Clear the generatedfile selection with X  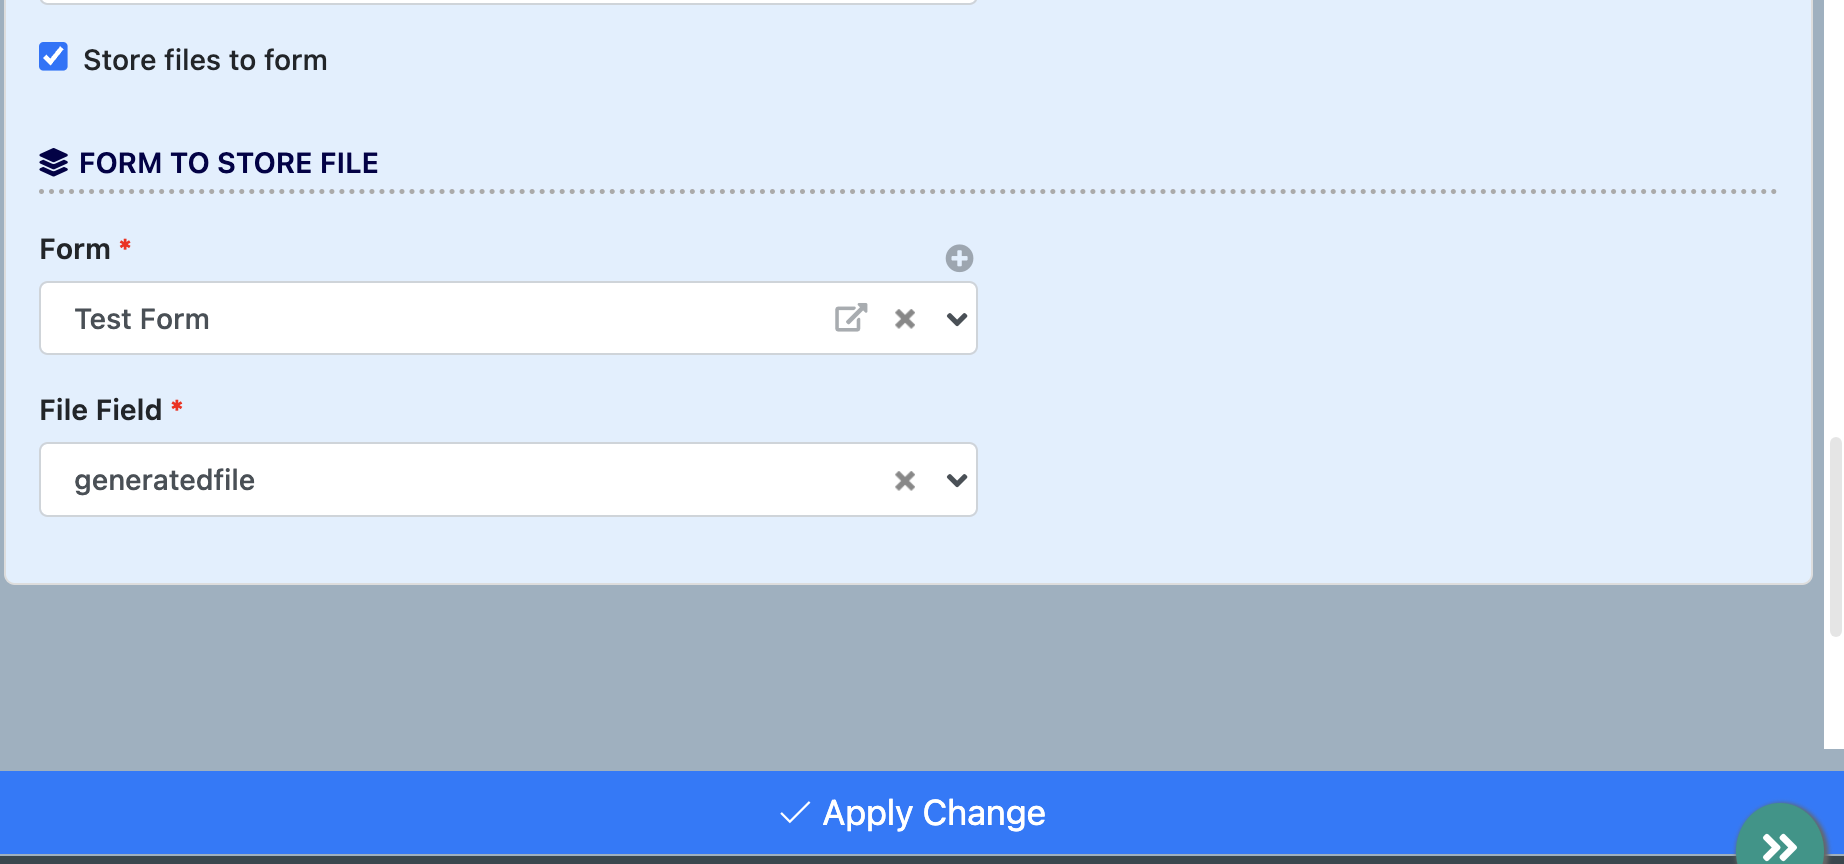point(905,481)
